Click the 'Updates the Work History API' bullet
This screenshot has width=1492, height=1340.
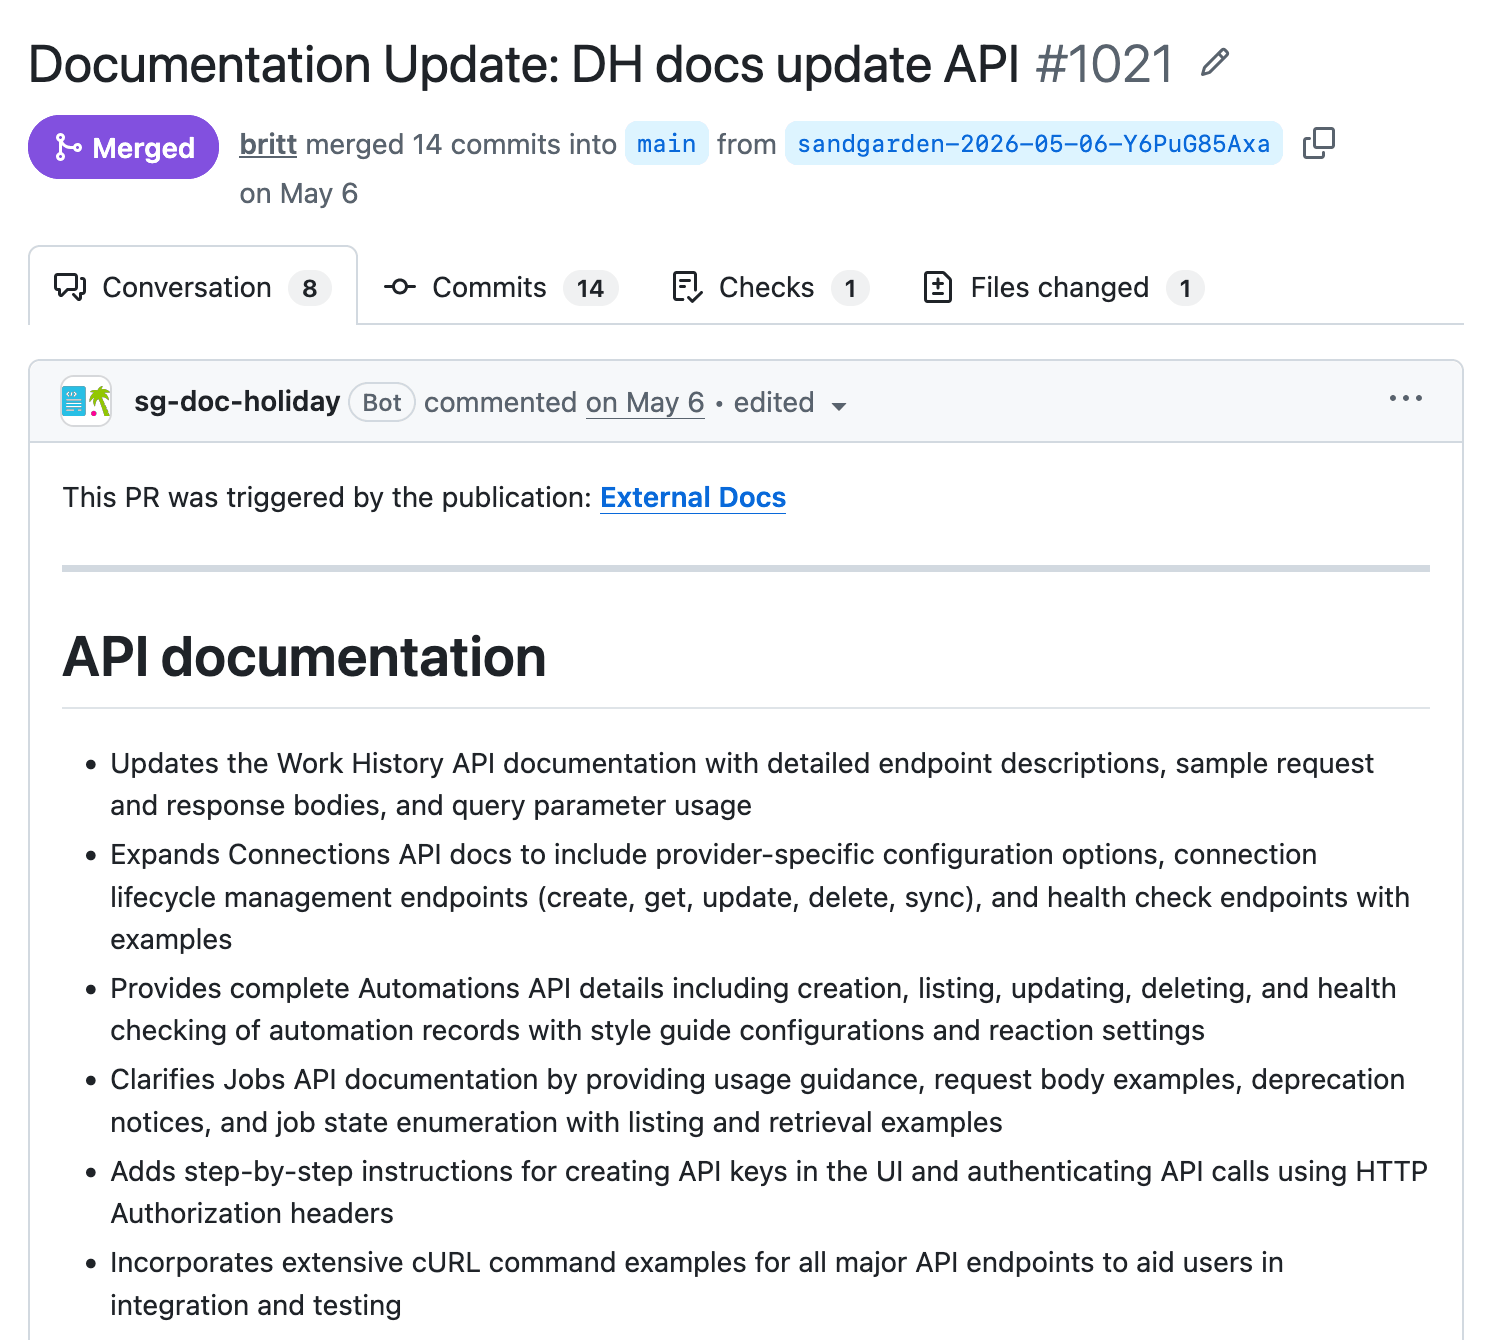[742, 784]
